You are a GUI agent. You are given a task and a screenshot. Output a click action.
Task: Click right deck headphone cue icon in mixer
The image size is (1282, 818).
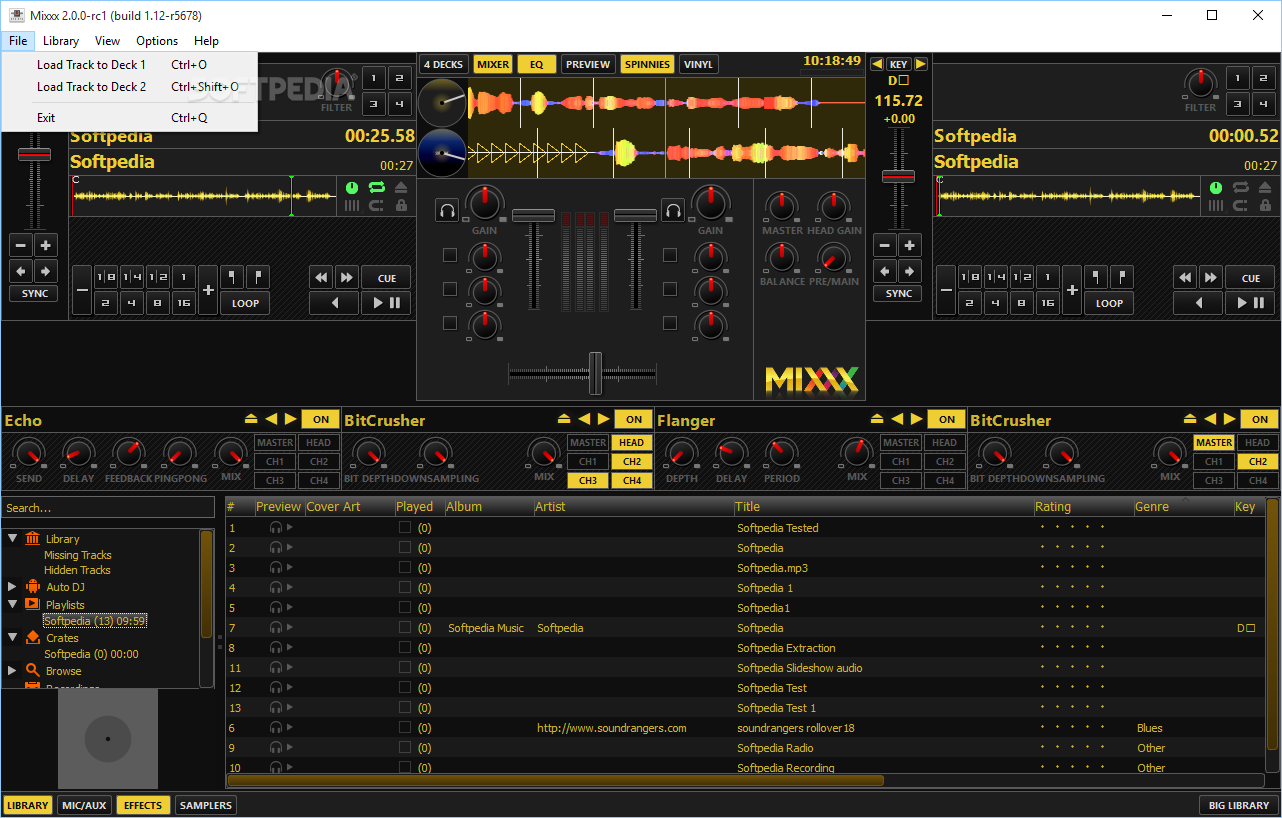point(672,210)
